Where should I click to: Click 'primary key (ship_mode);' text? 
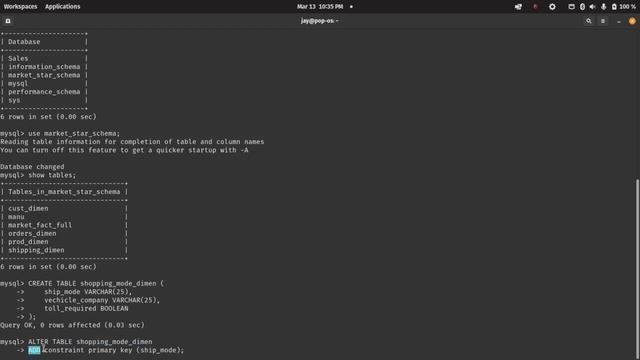tap(136, 350)
